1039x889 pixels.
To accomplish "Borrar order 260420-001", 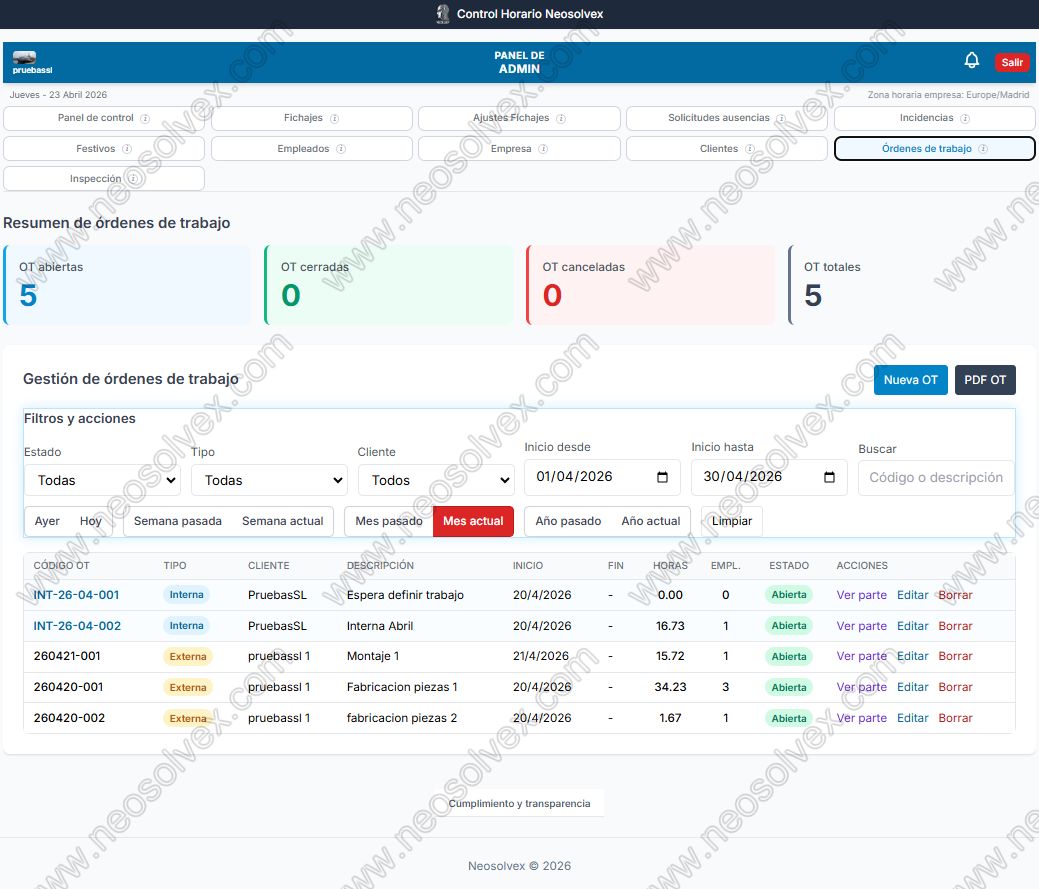I will [x=956, y=688].
